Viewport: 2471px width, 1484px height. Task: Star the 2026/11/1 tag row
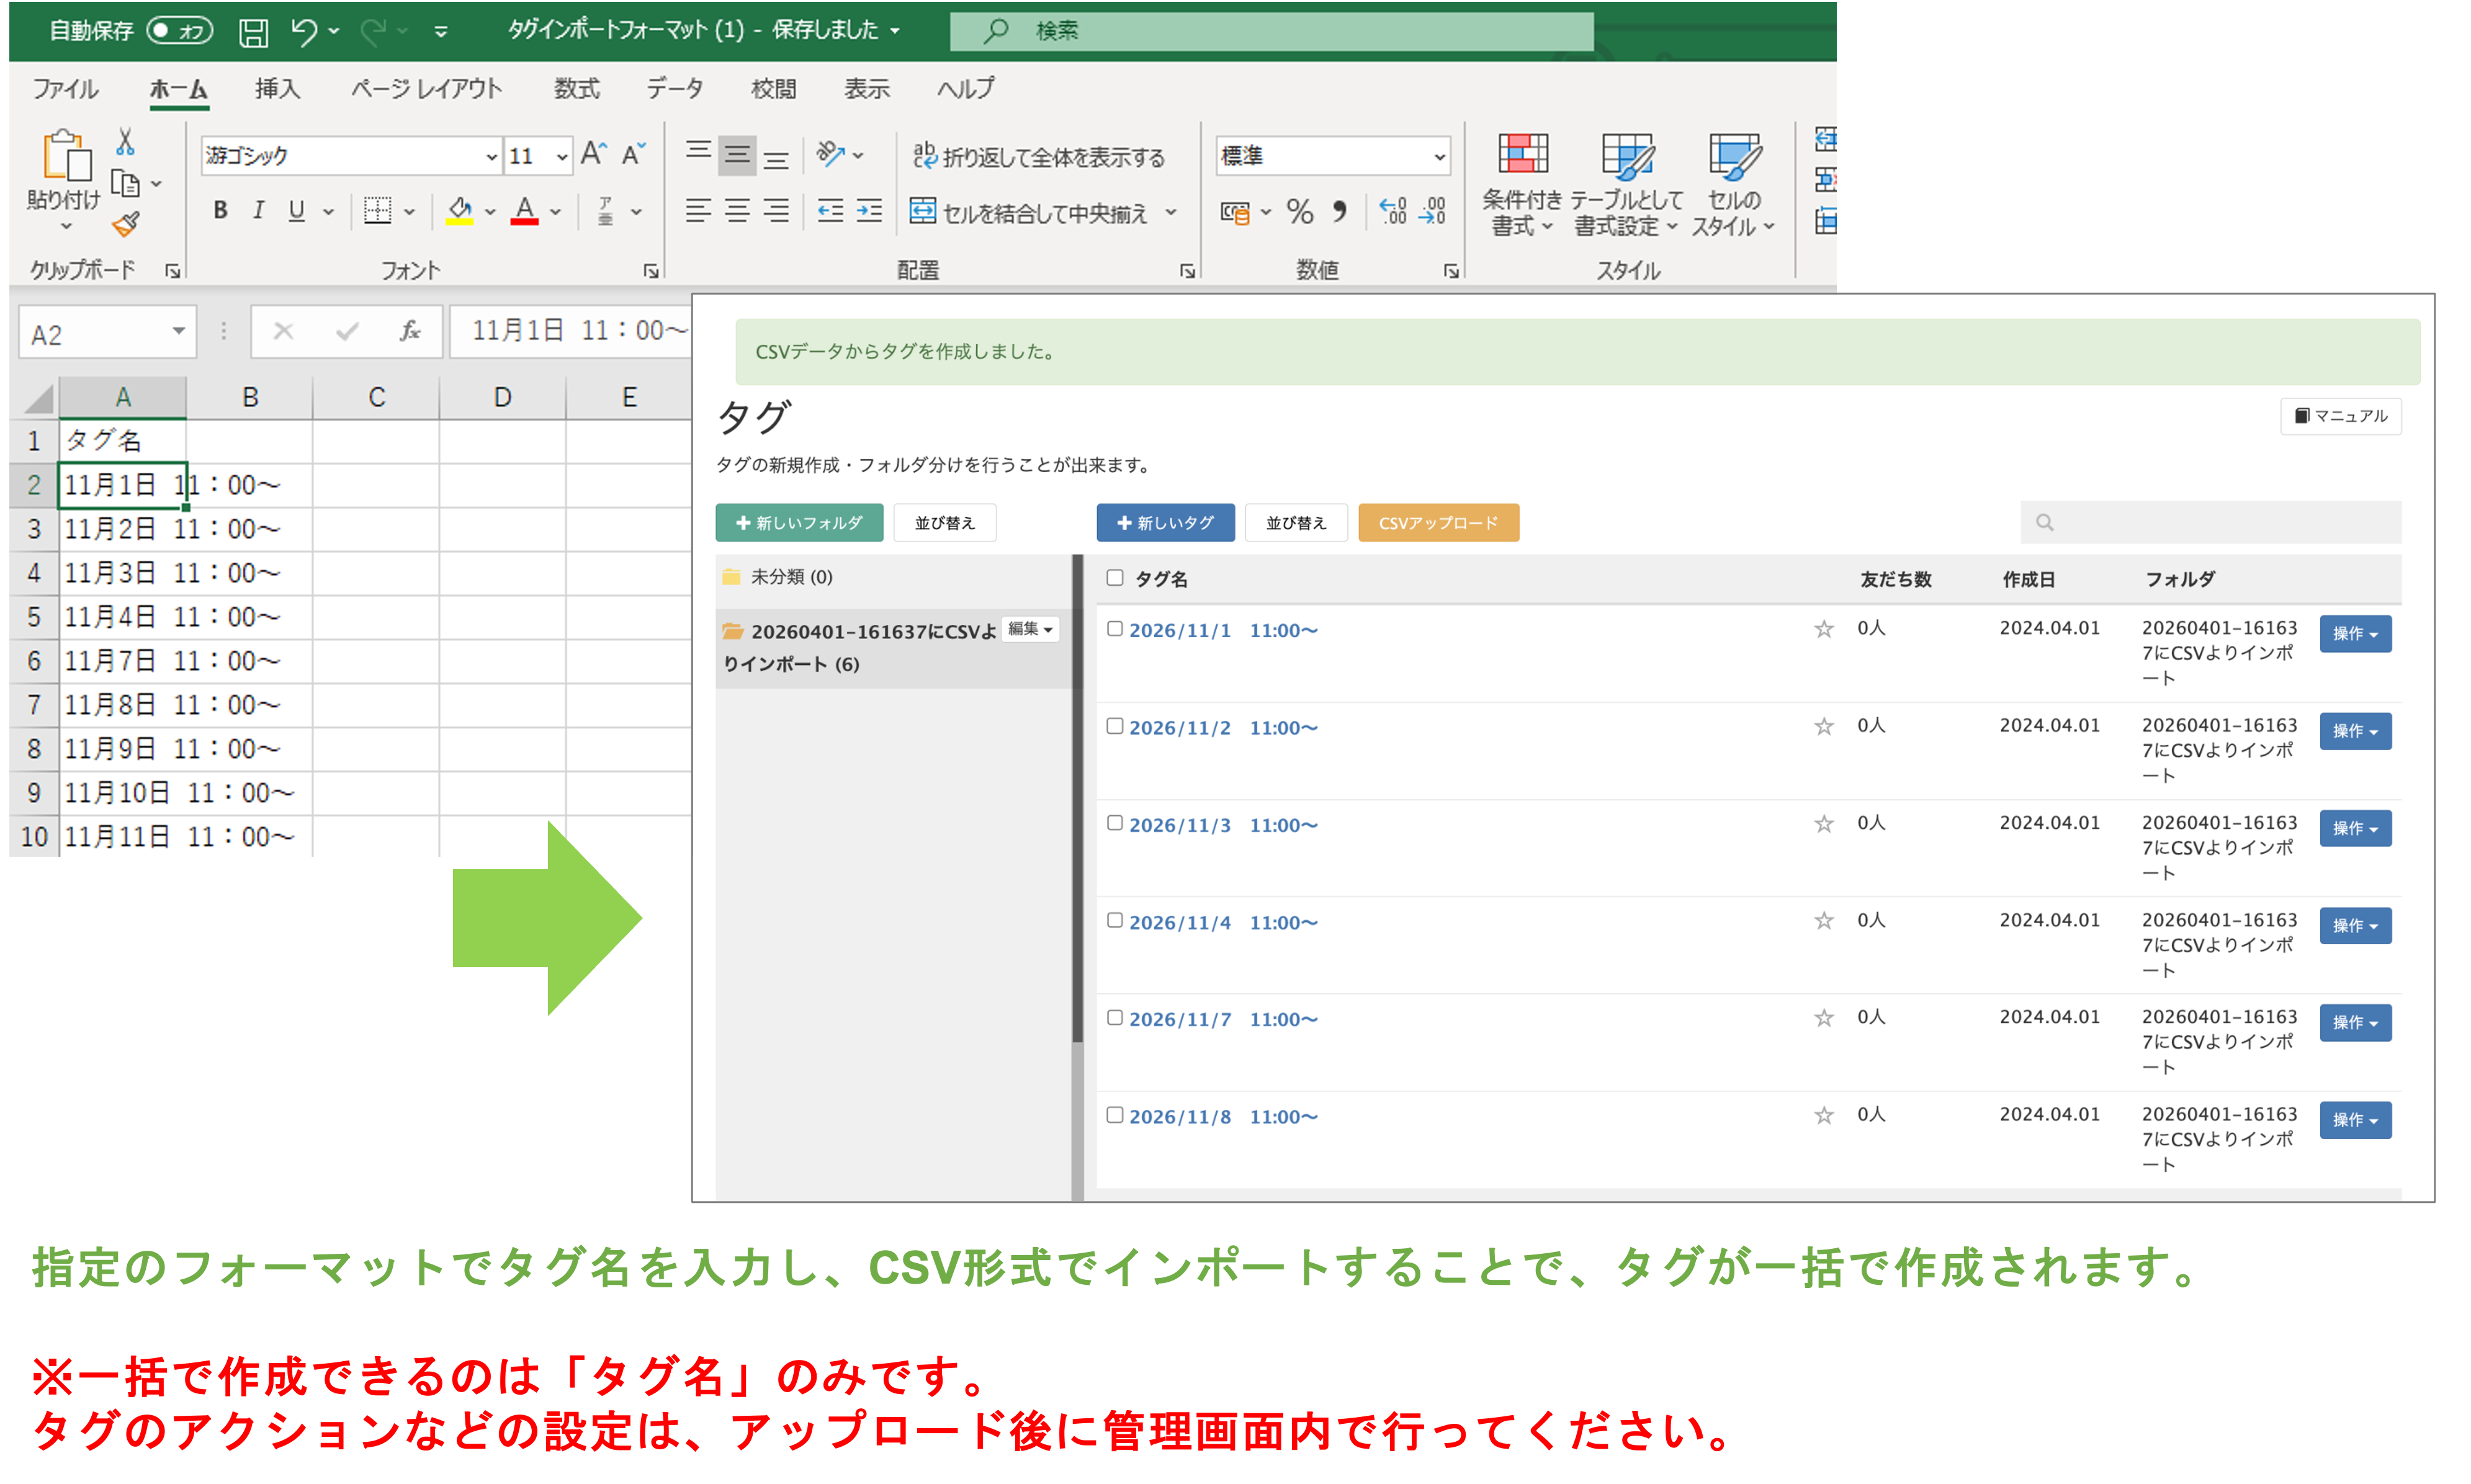1823,629
